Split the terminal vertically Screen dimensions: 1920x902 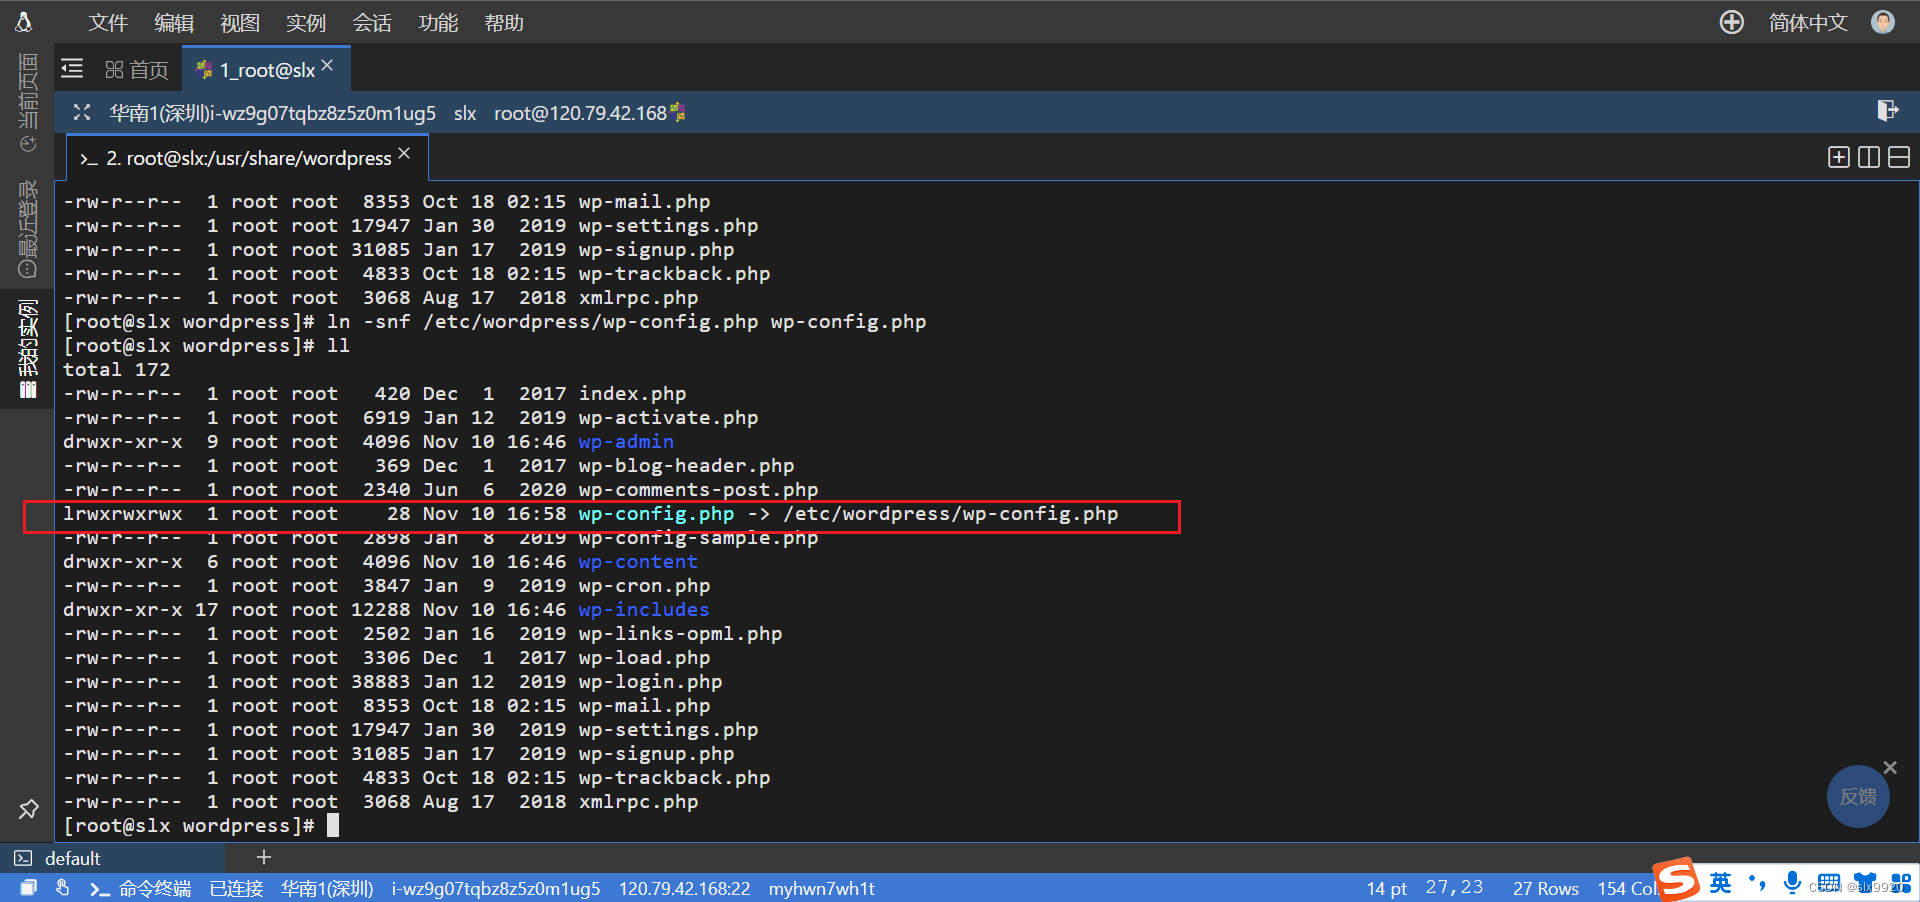pyautogui.click(x=1868, y=157)
